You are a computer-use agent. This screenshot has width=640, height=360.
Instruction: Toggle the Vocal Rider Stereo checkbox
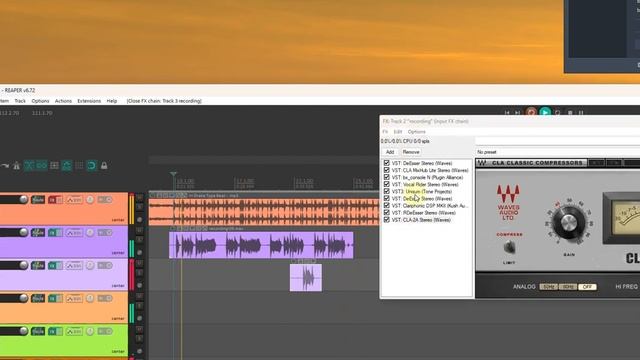pyautogui.click(x=386, y=184)
